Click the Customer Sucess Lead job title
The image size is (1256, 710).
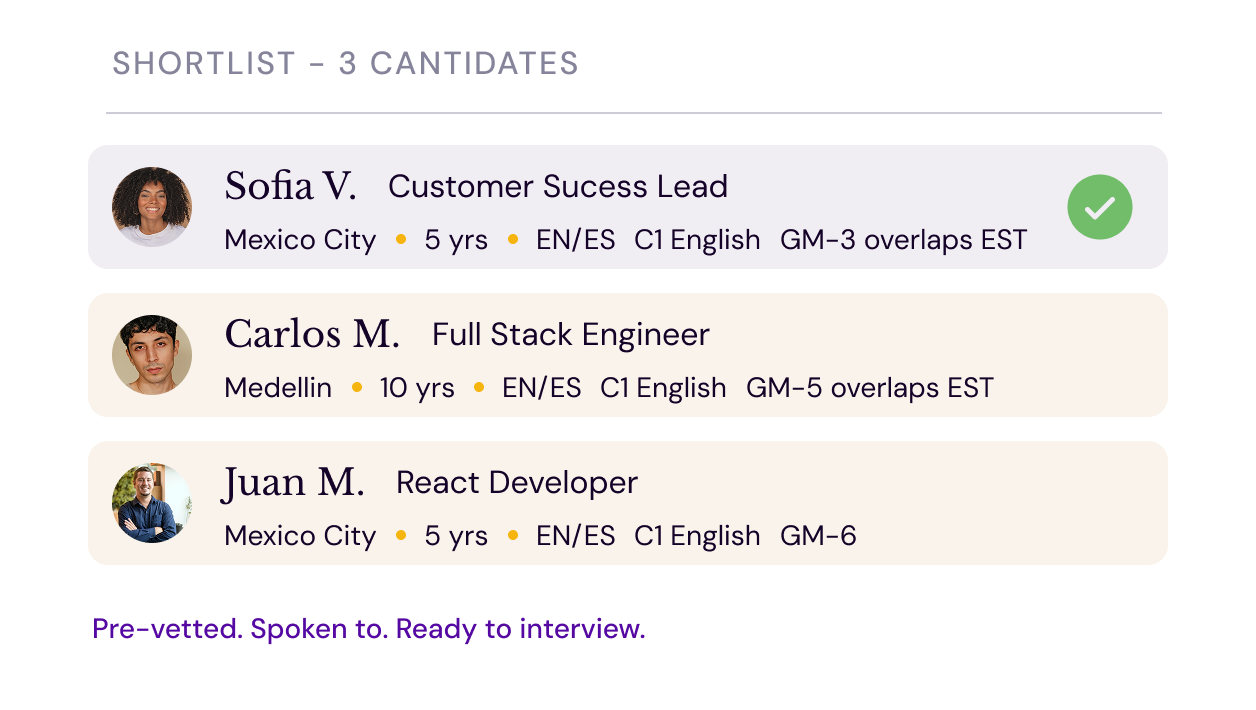558,186
